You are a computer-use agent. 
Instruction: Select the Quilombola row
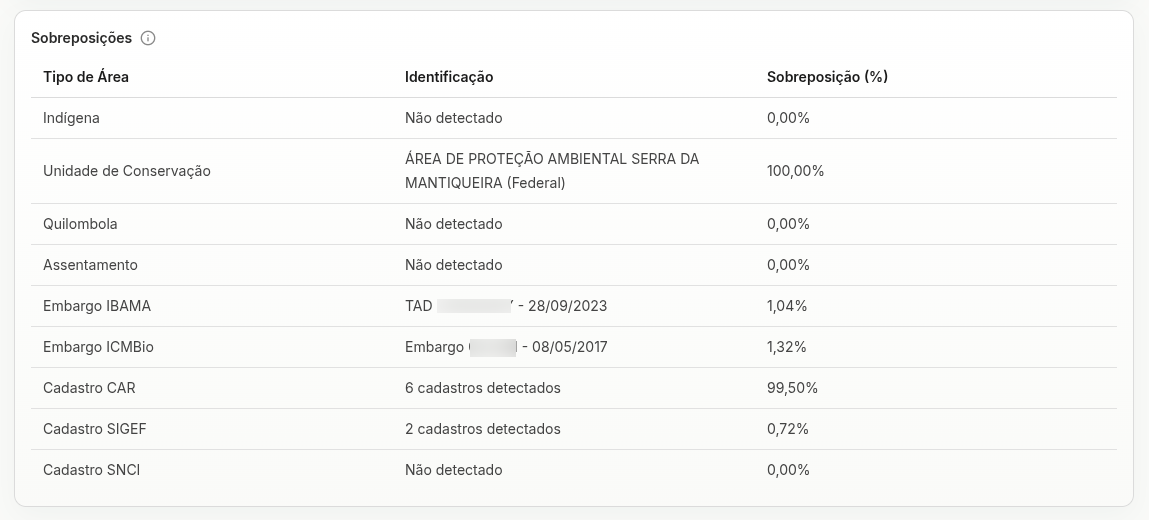tap(574, 223)
